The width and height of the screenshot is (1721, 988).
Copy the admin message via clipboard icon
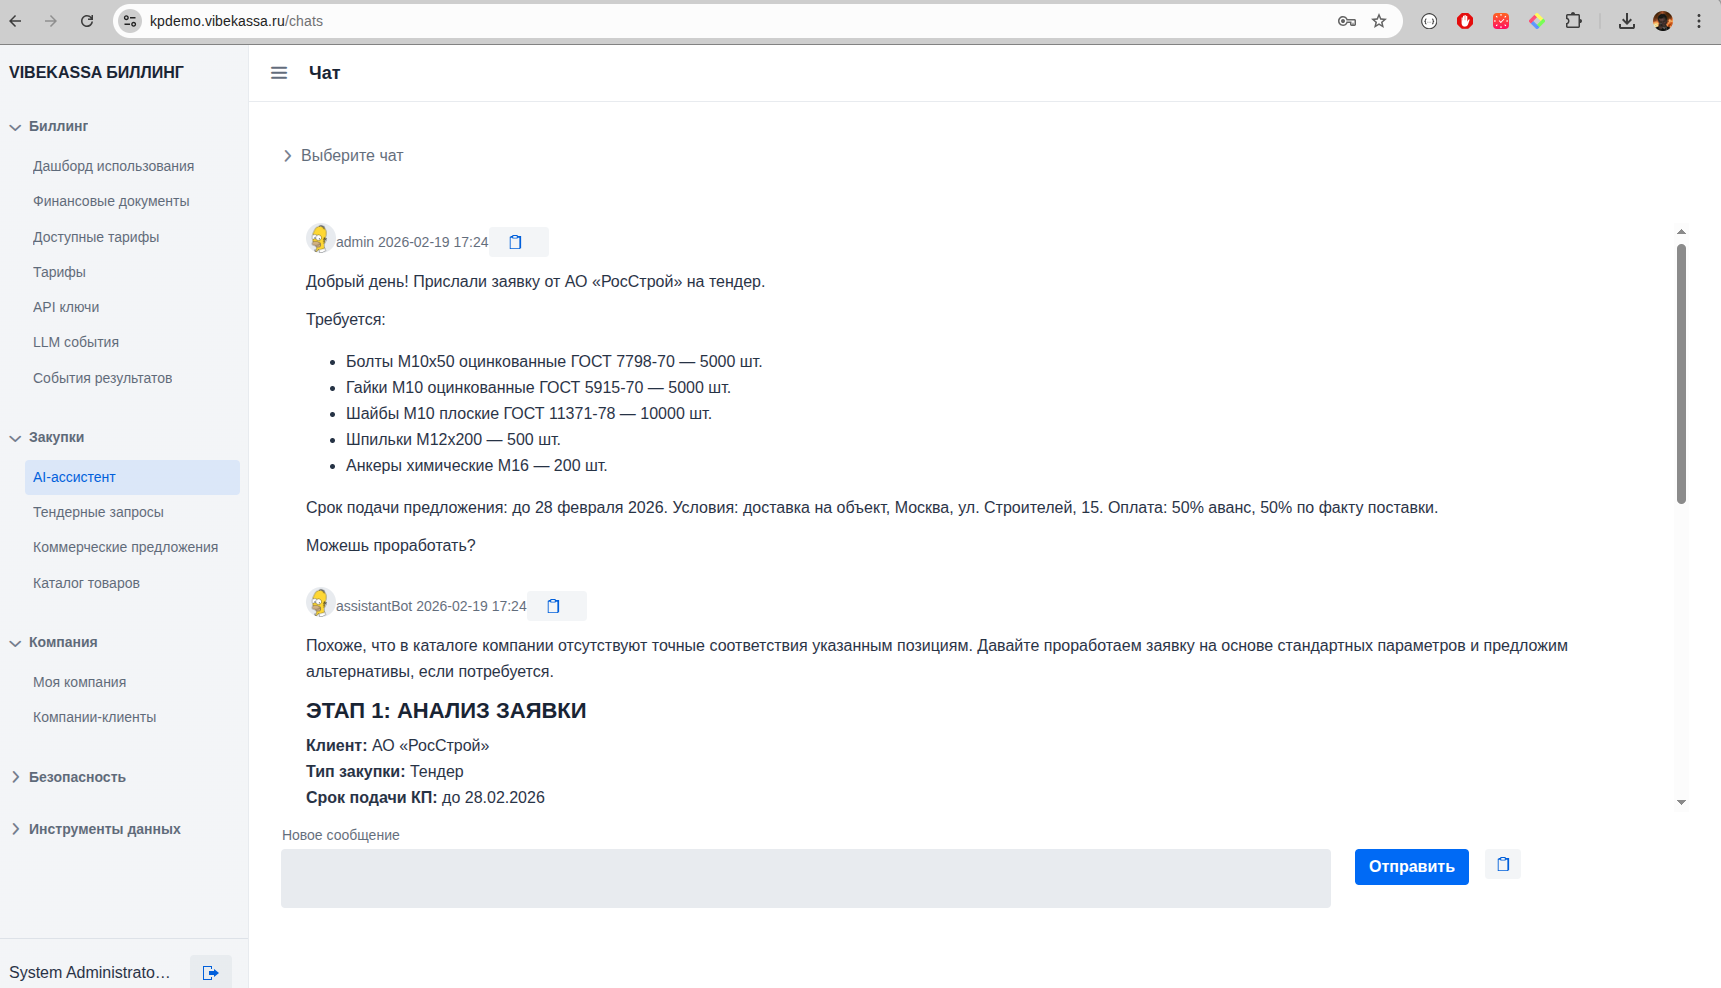click(515, 242)
